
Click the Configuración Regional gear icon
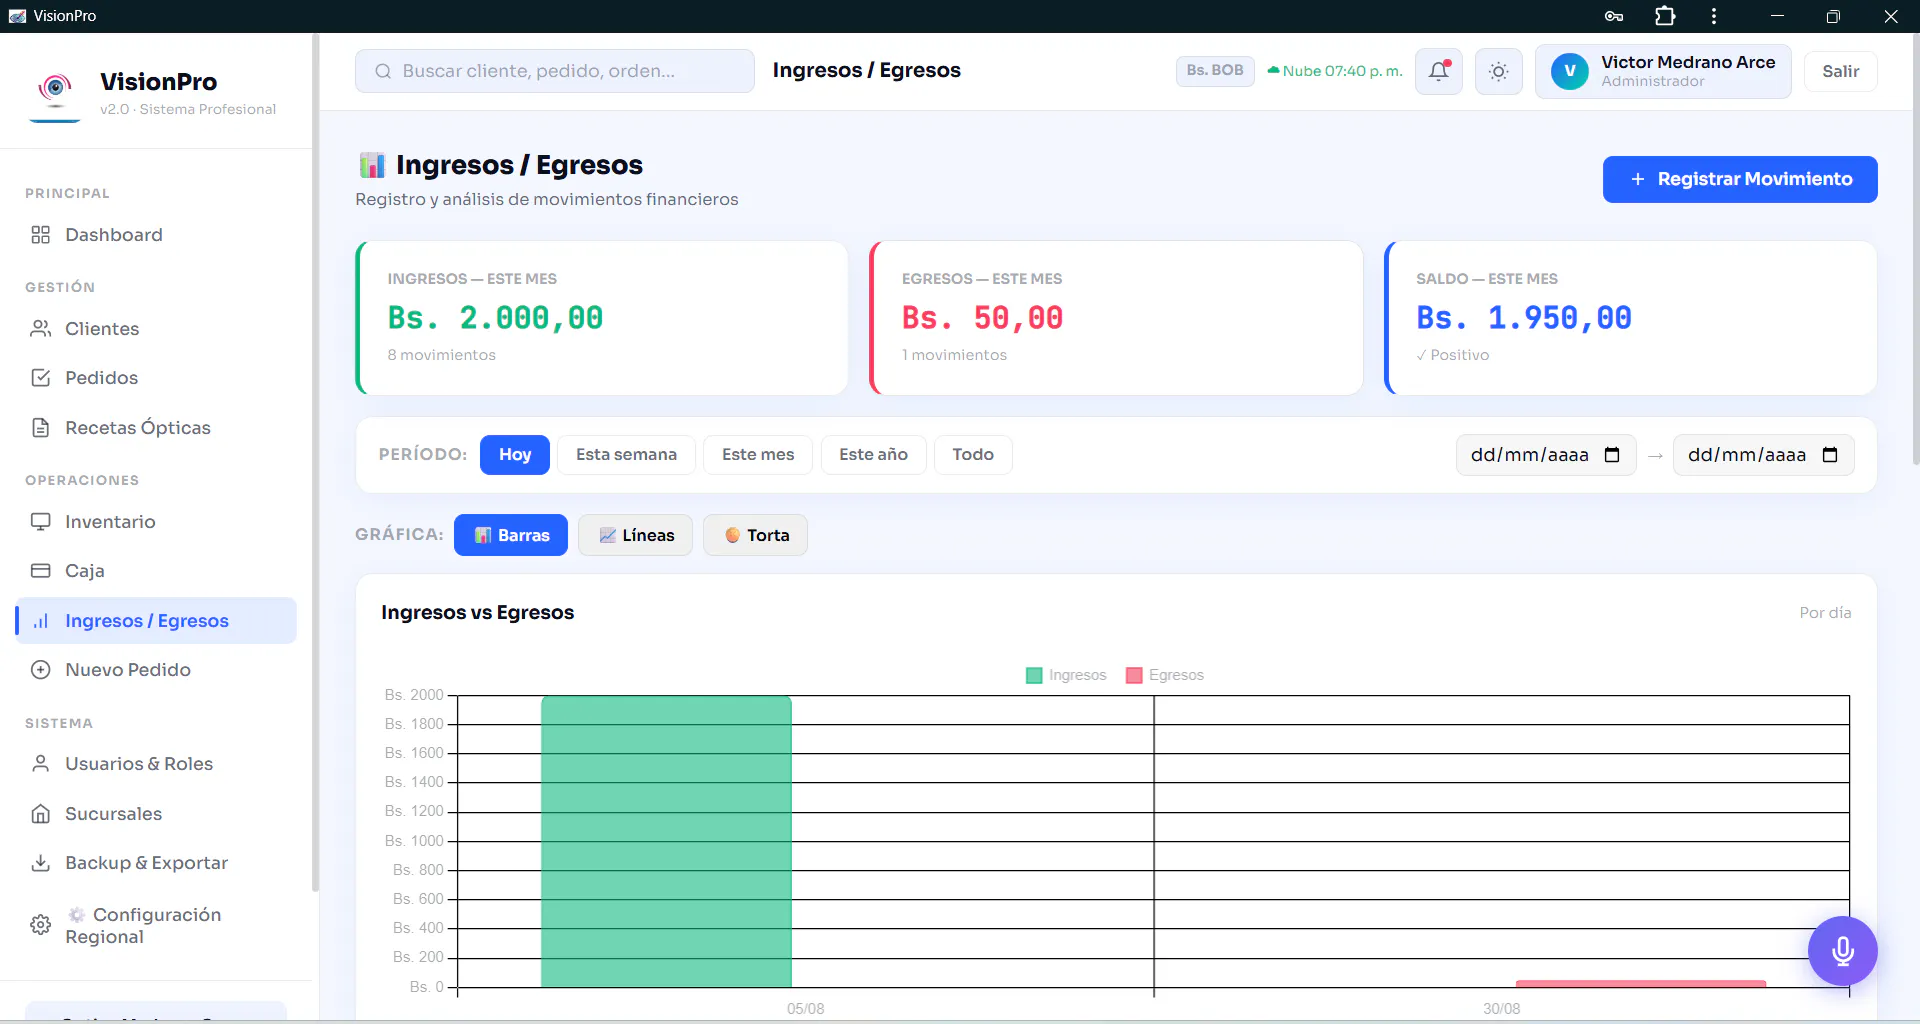click(40, 925)
